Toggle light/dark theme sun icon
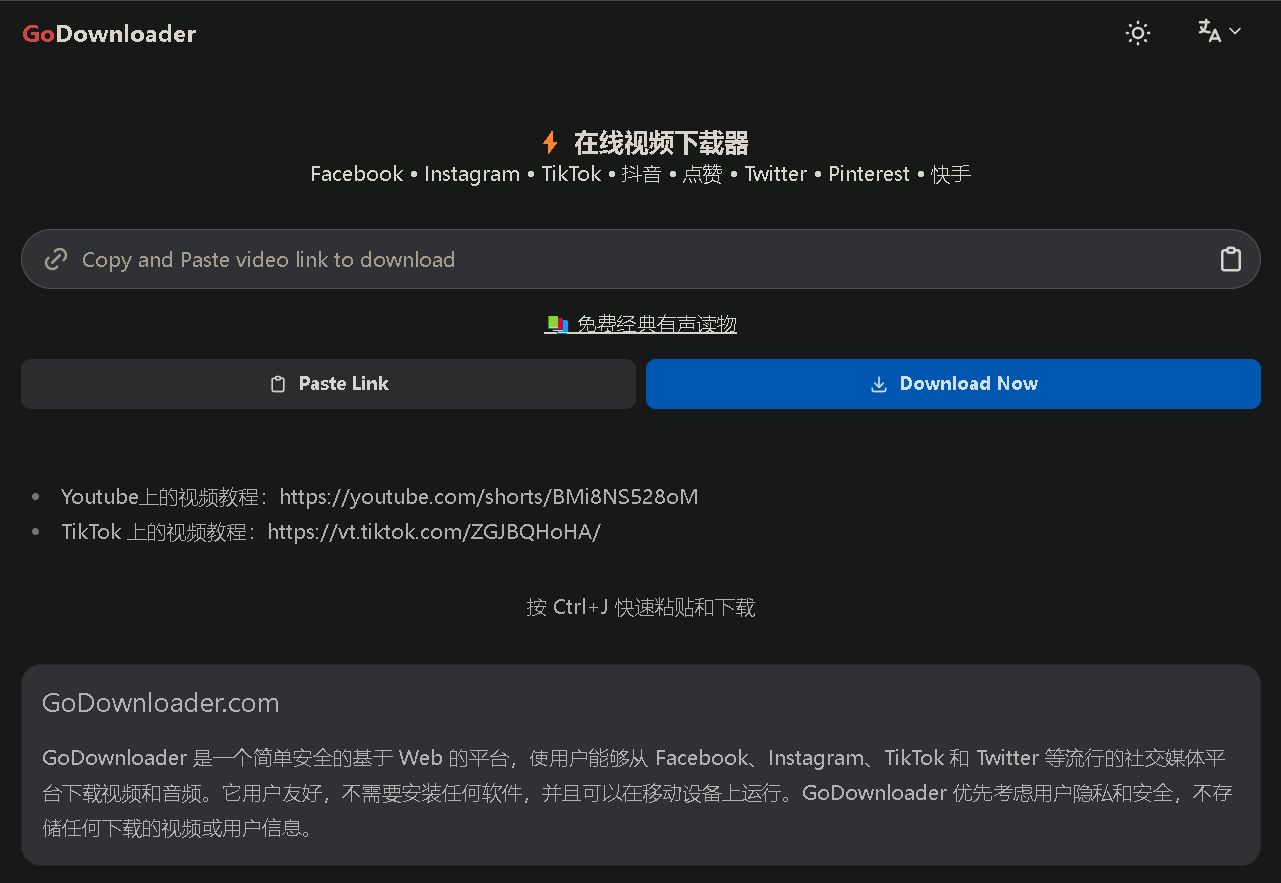 [x=1138, y=33]
